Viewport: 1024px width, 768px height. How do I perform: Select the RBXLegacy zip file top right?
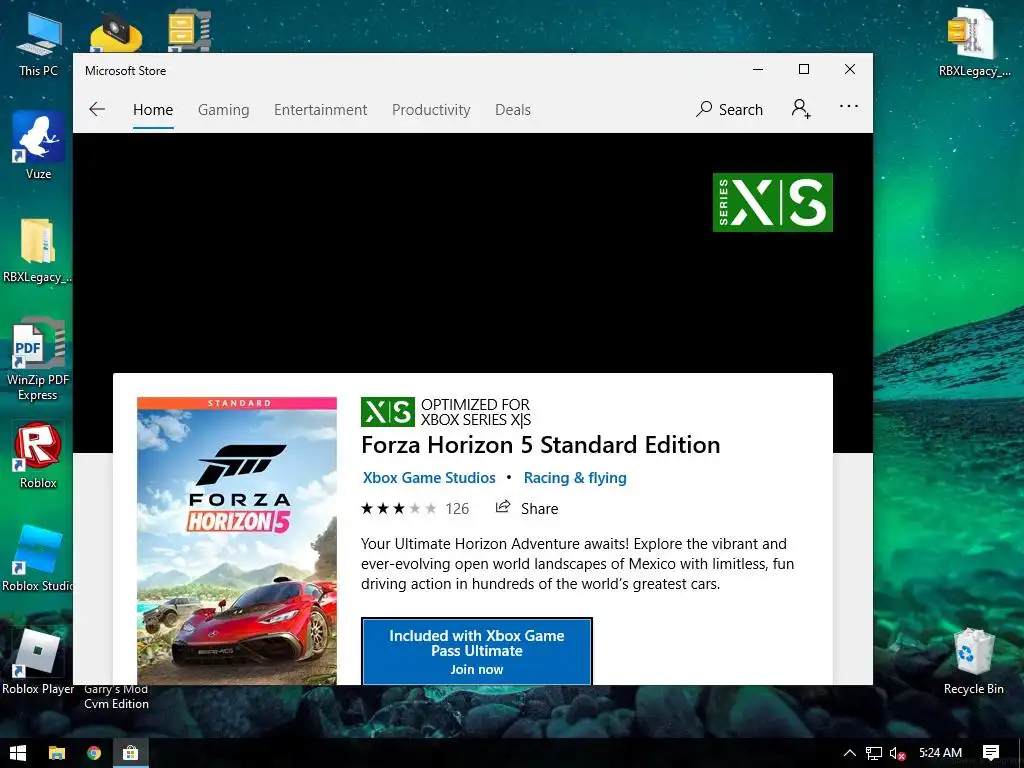pos(973,44)
